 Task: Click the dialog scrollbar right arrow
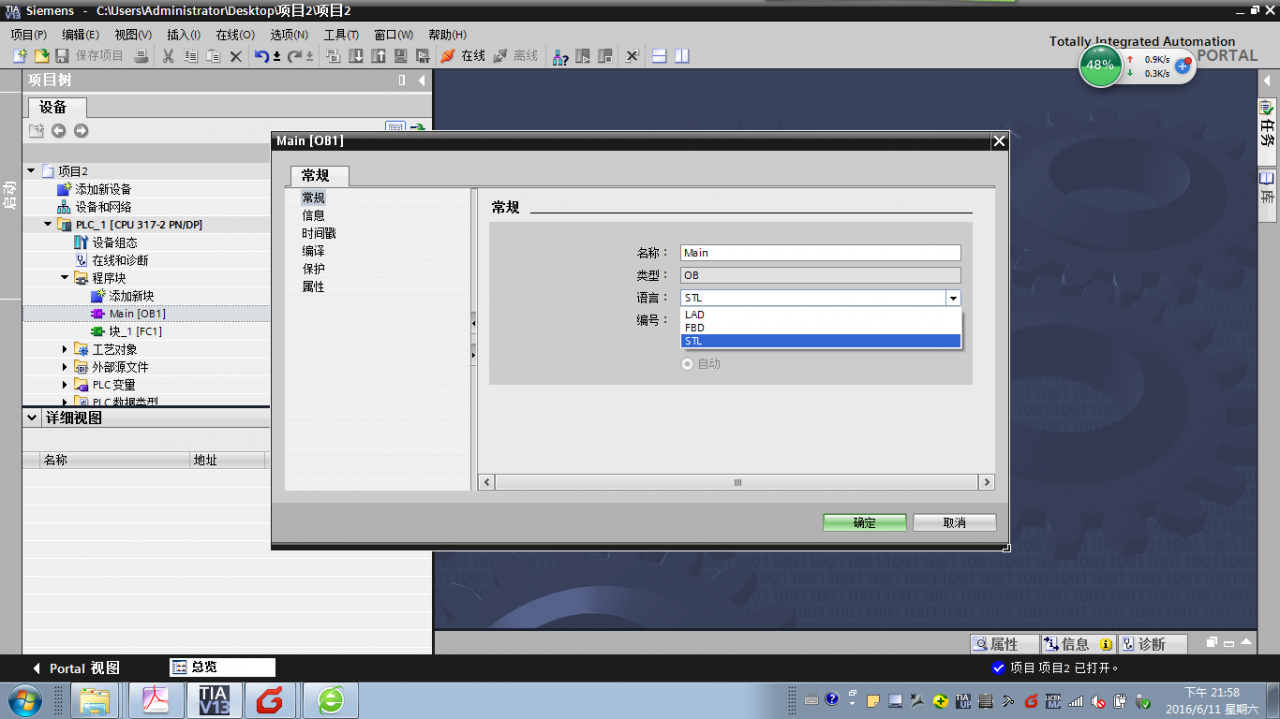[986, 482]
